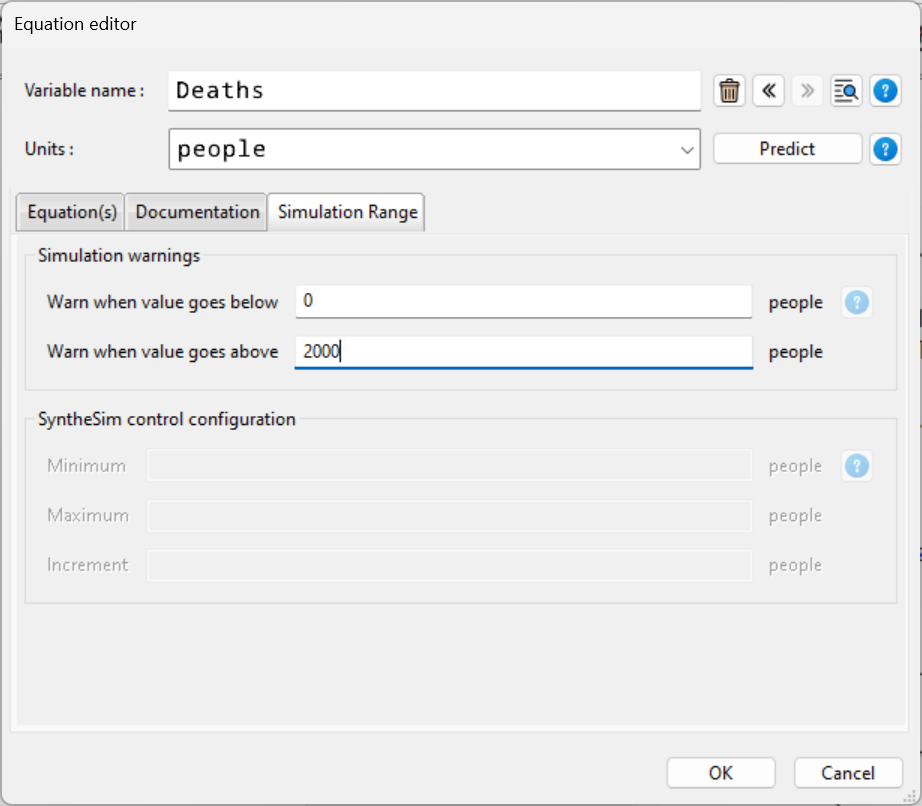Screen dimensions: 922x806
Task: Click the SyntheSim Minimum input field
Action: coord(448,466)
